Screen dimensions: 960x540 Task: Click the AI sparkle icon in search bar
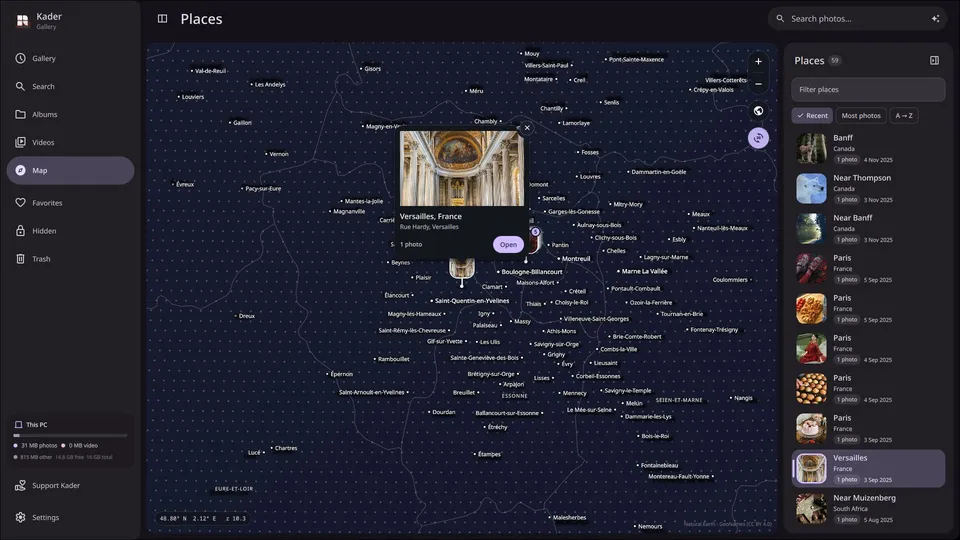click(935, 19)
